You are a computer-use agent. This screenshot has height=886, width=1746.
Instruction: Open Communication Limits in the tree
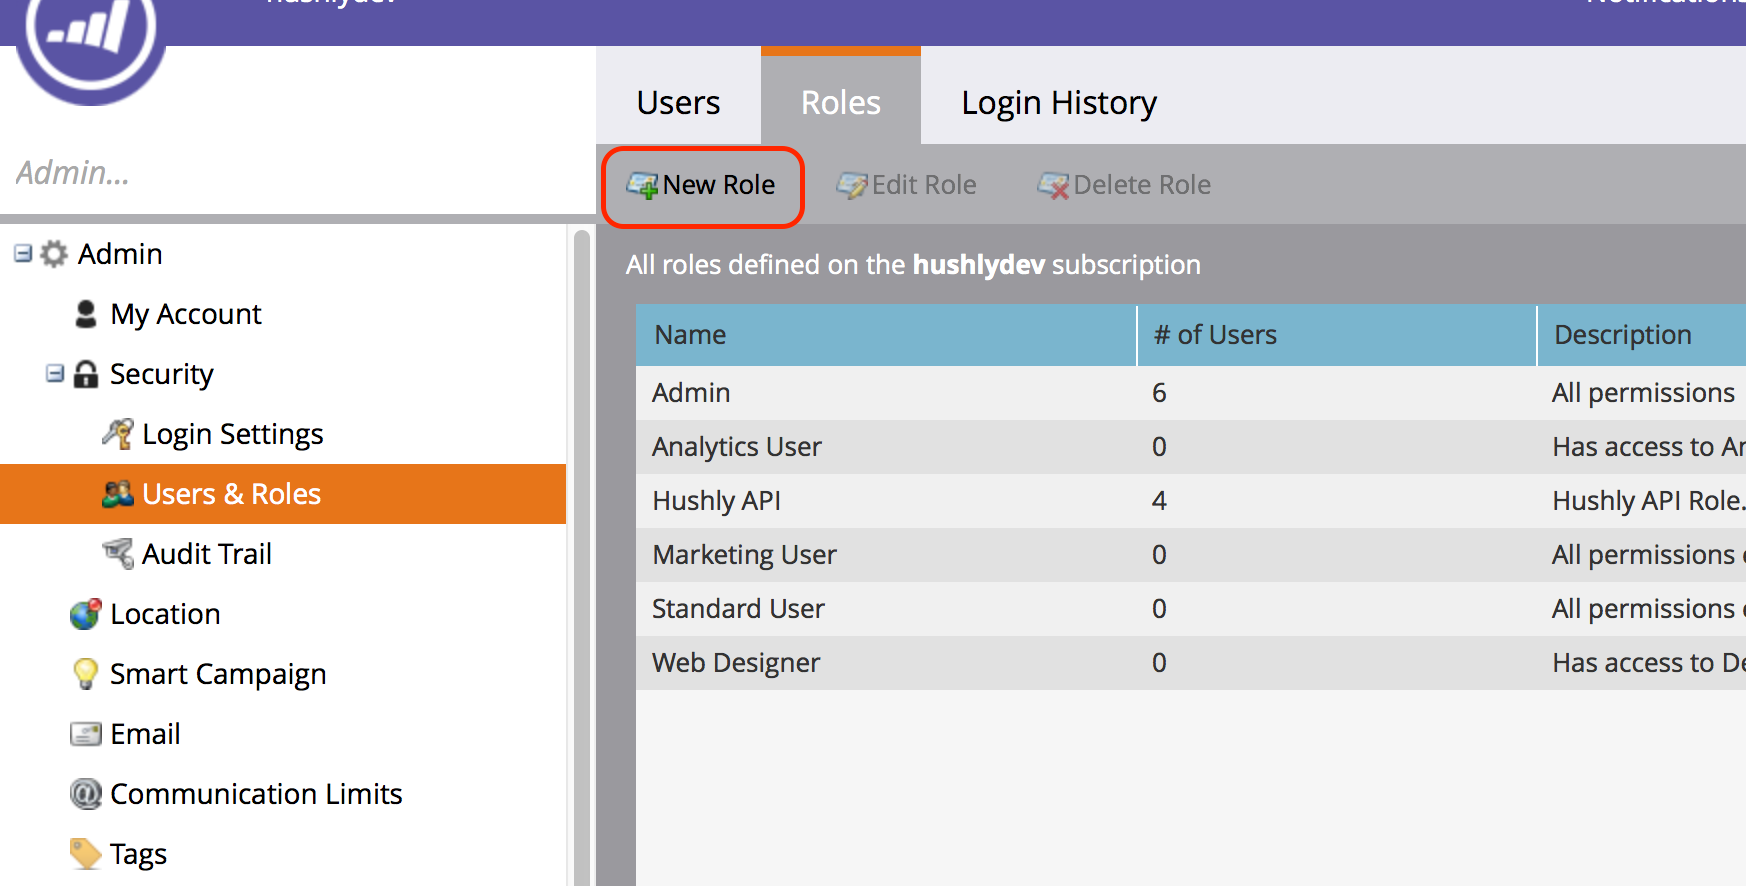click(256, 794)
